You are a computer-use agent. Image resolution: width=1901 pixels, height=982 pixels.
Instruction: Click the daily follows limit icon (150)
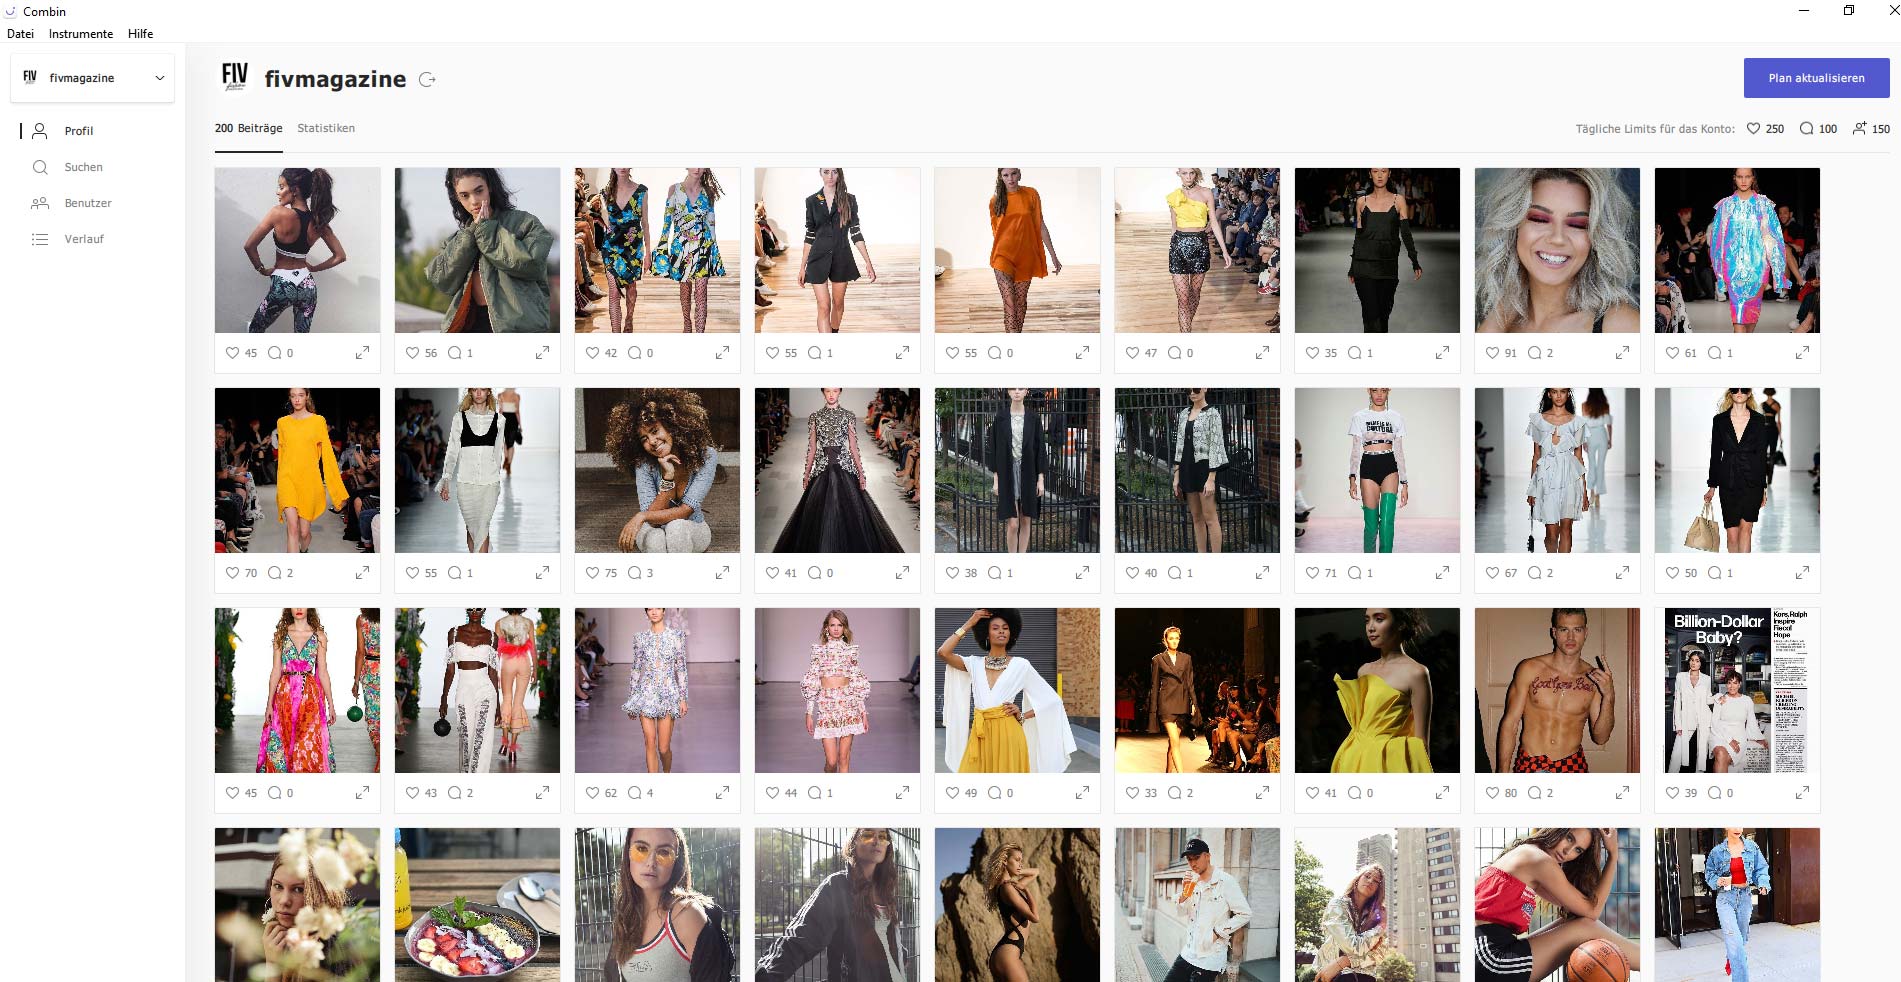pos(1859,129)
